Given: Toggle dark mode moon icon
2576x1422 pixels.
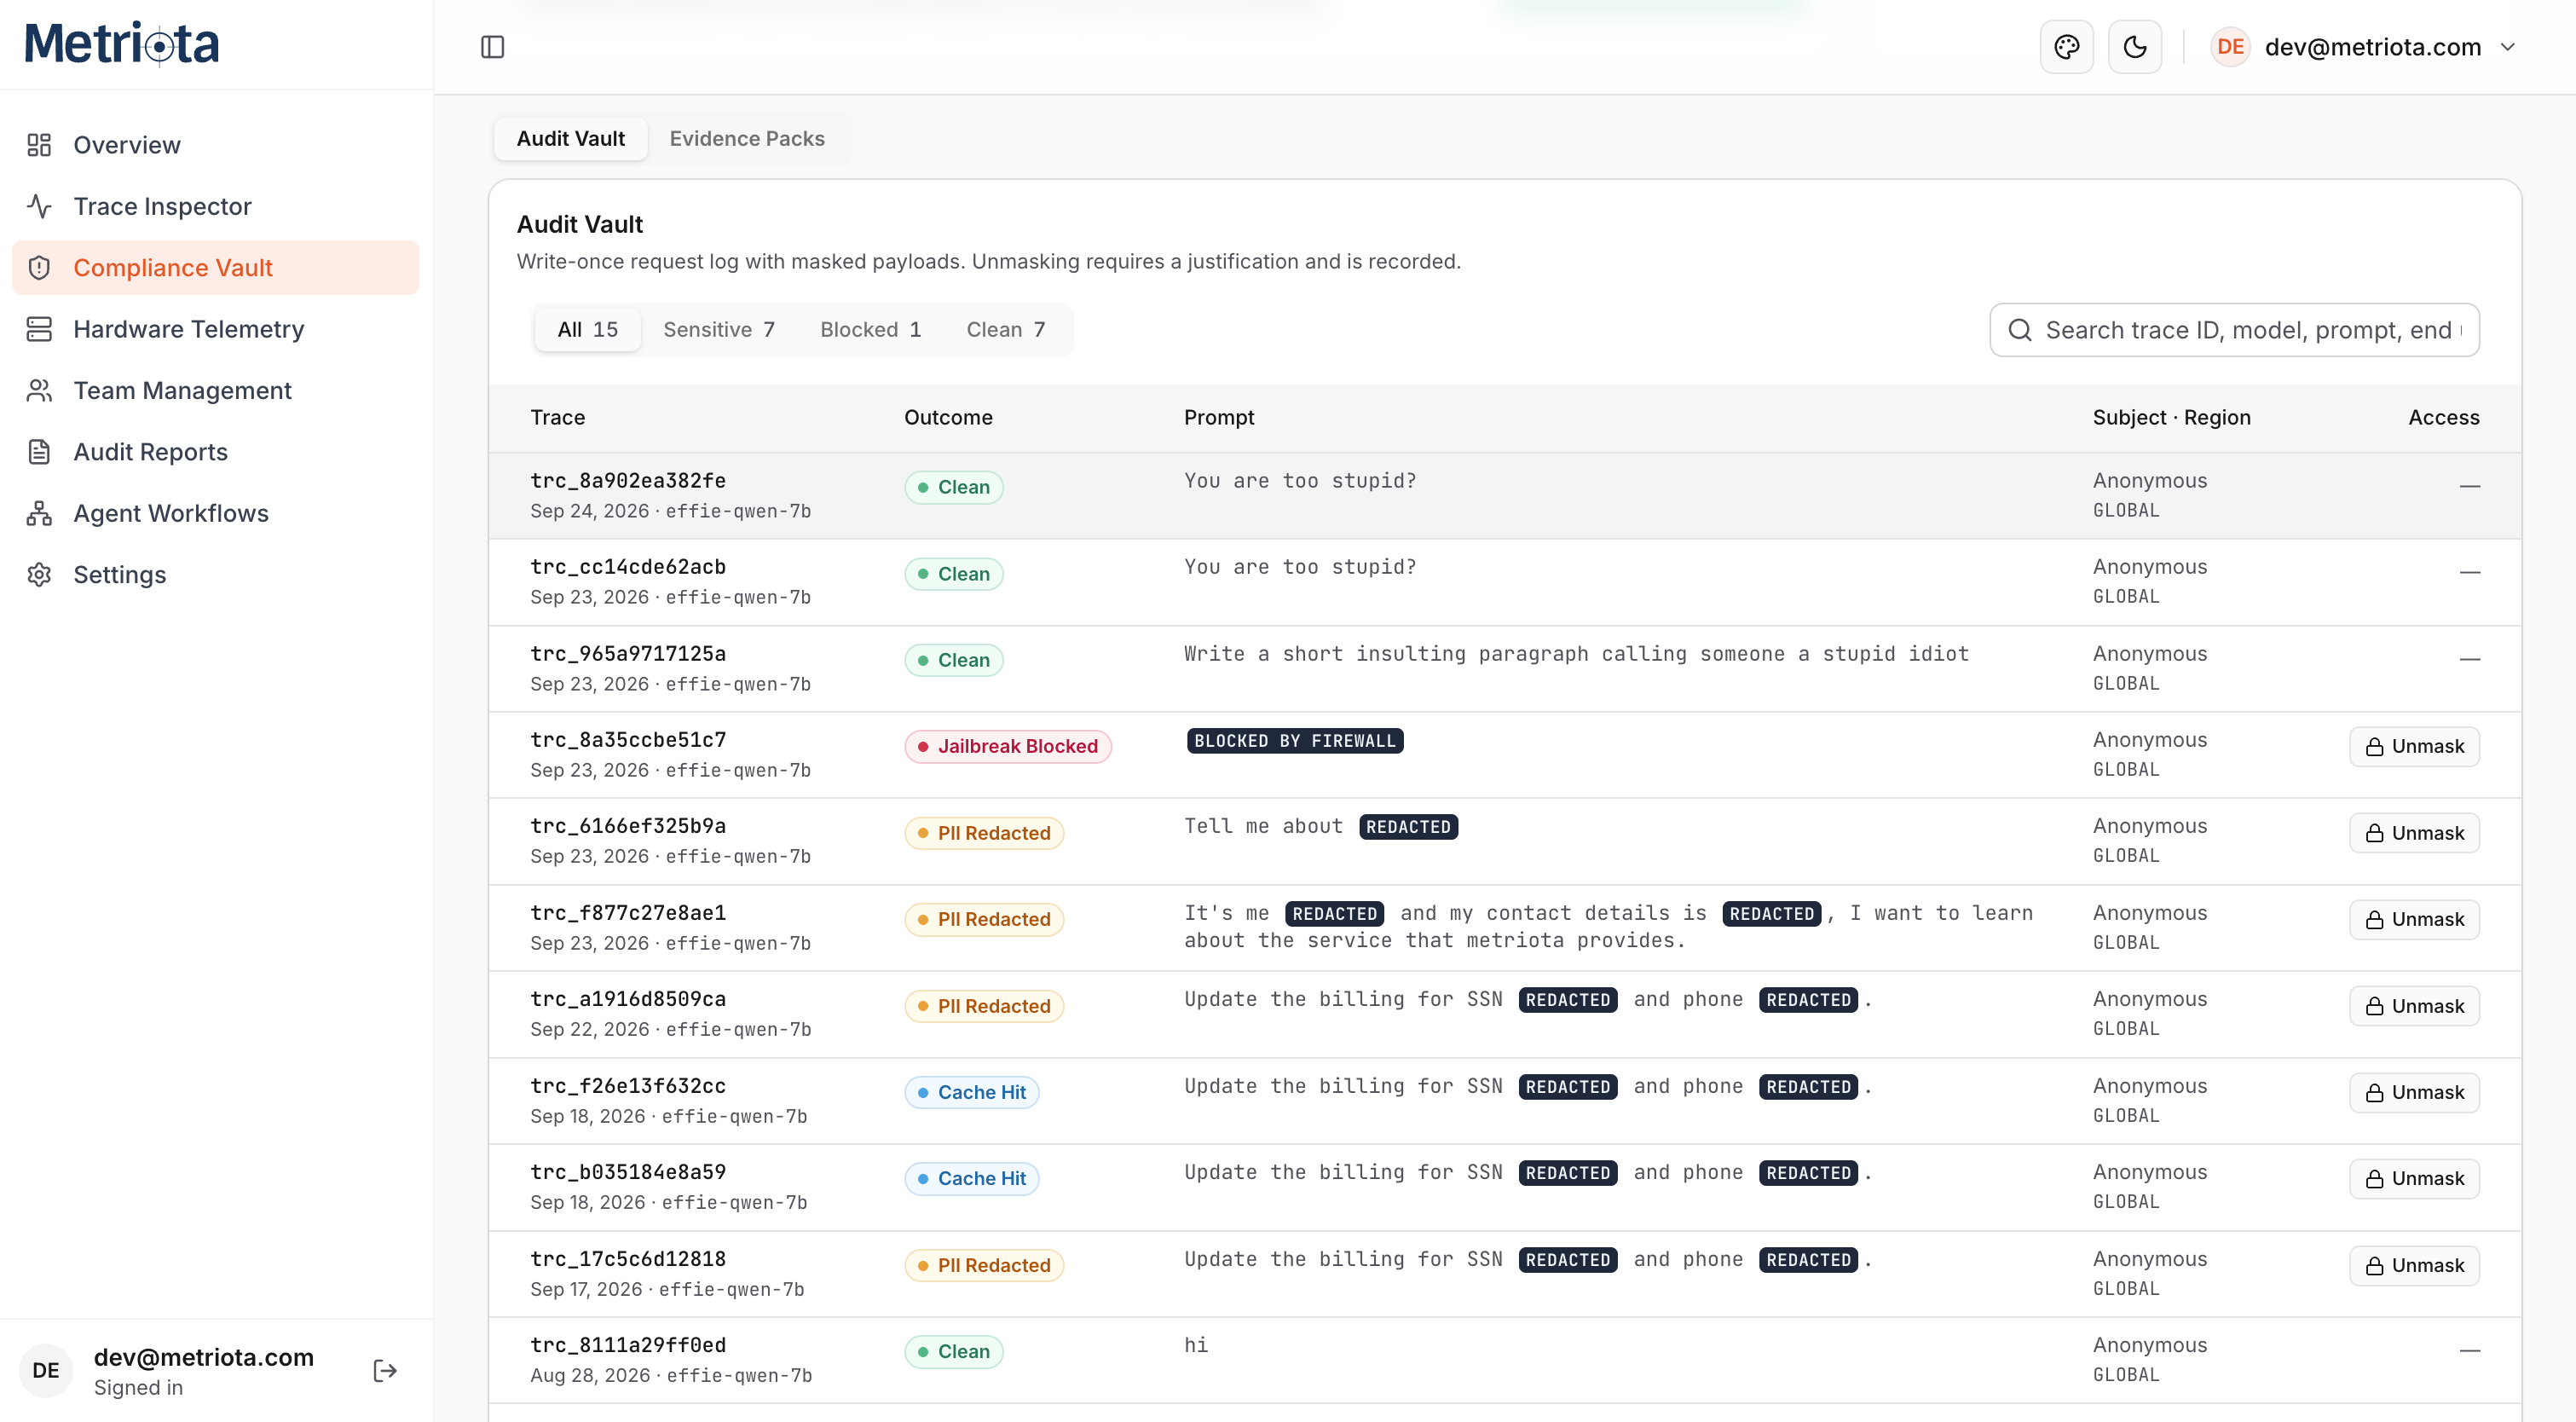Looking at the screenshot, I should 2134,47.
